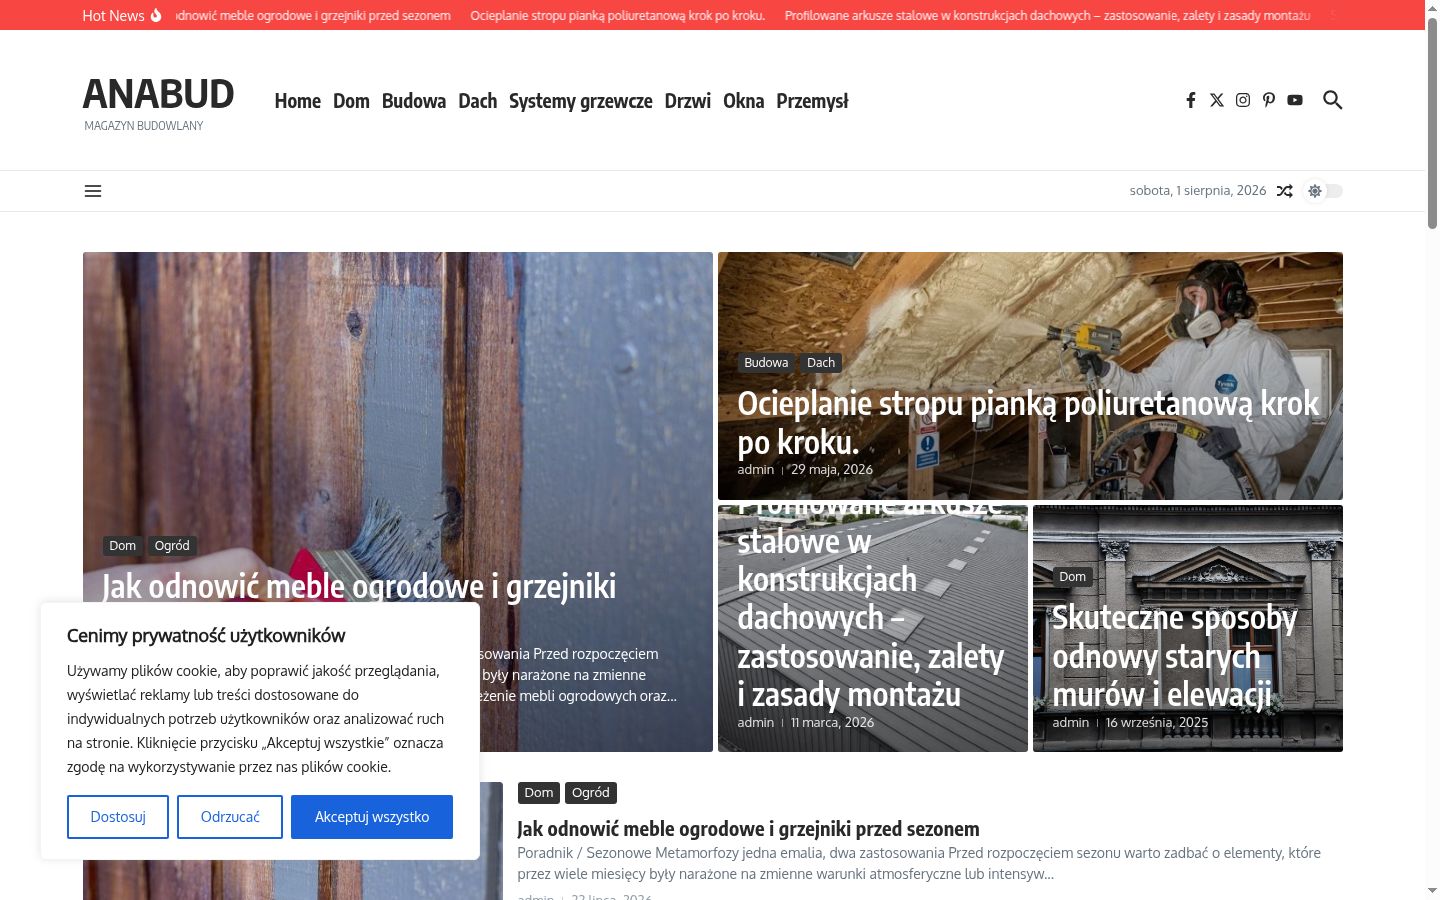
Task: Open the Dom menu item
Action: pyautogui.click(x=351, y=101)
